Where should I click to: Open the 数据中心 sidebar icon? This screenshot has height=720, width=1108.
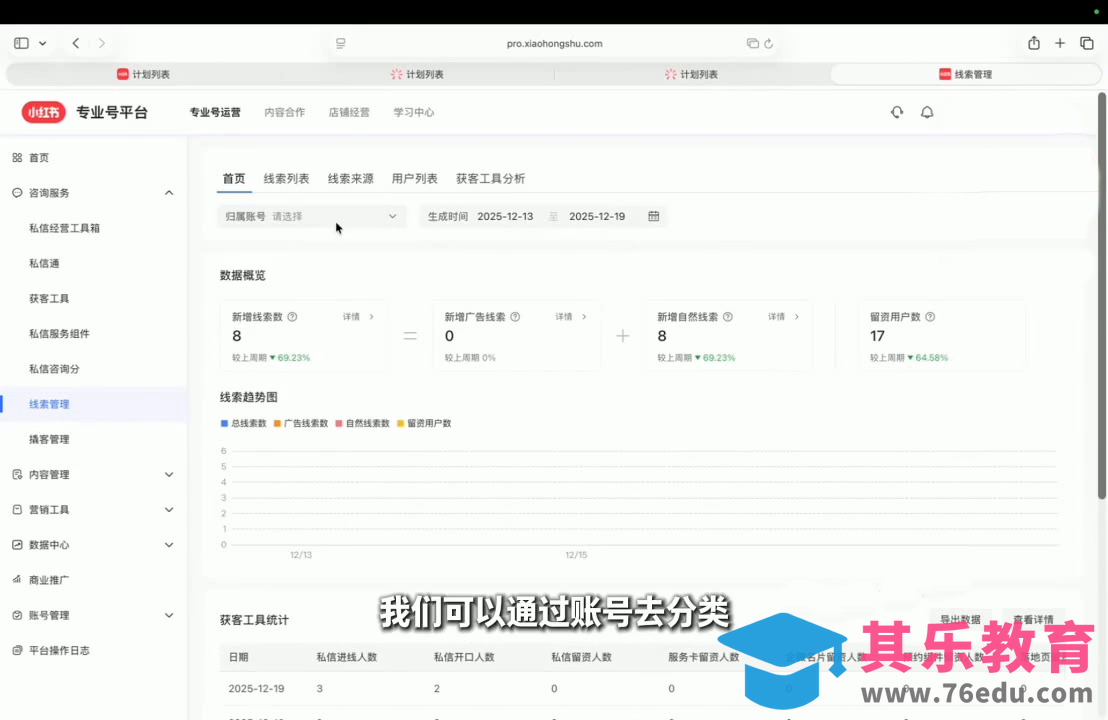[17, 544]
